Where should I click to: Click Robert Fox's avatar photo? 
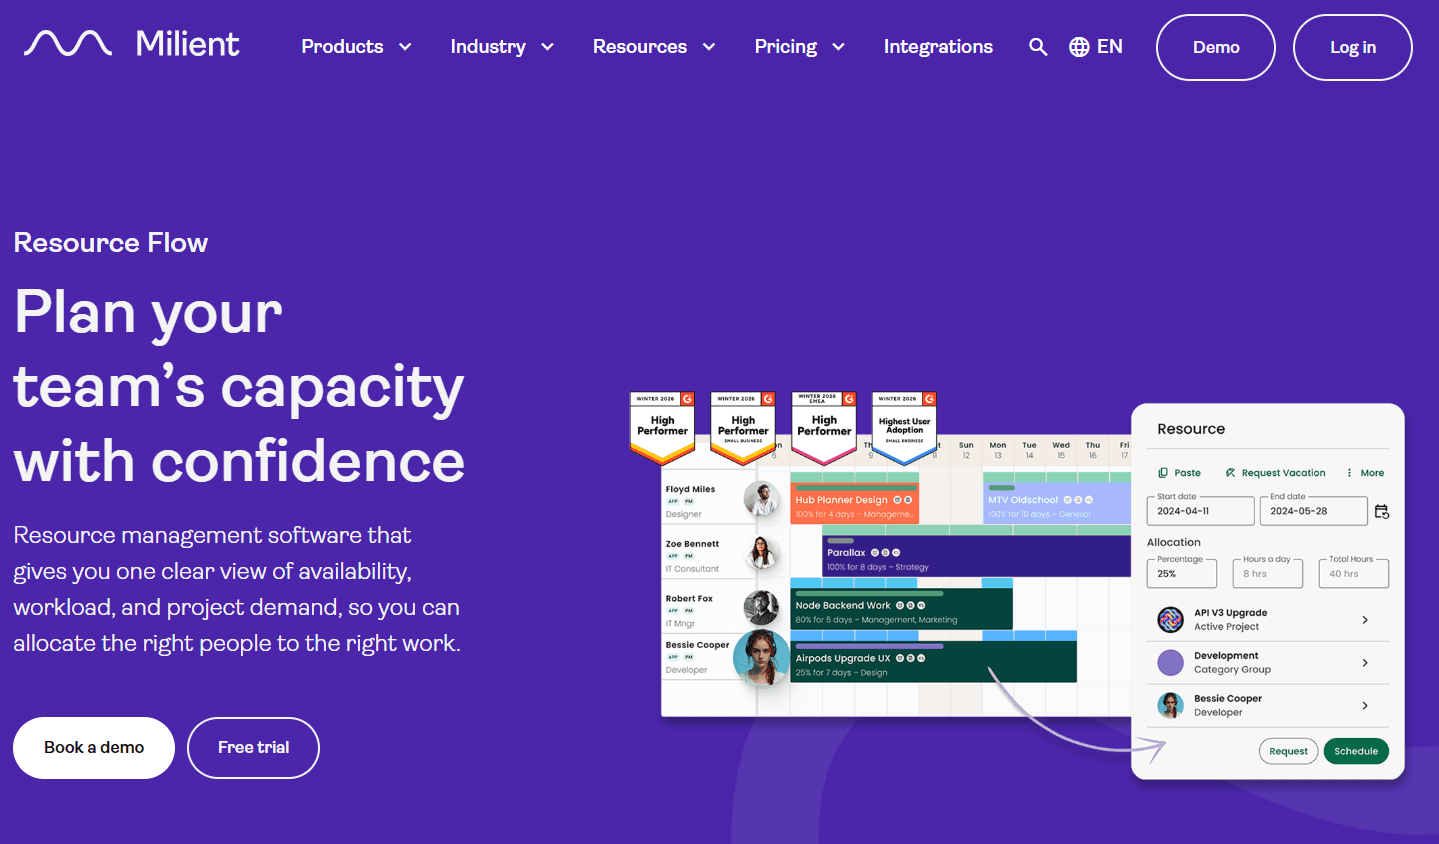pos(762,607)
